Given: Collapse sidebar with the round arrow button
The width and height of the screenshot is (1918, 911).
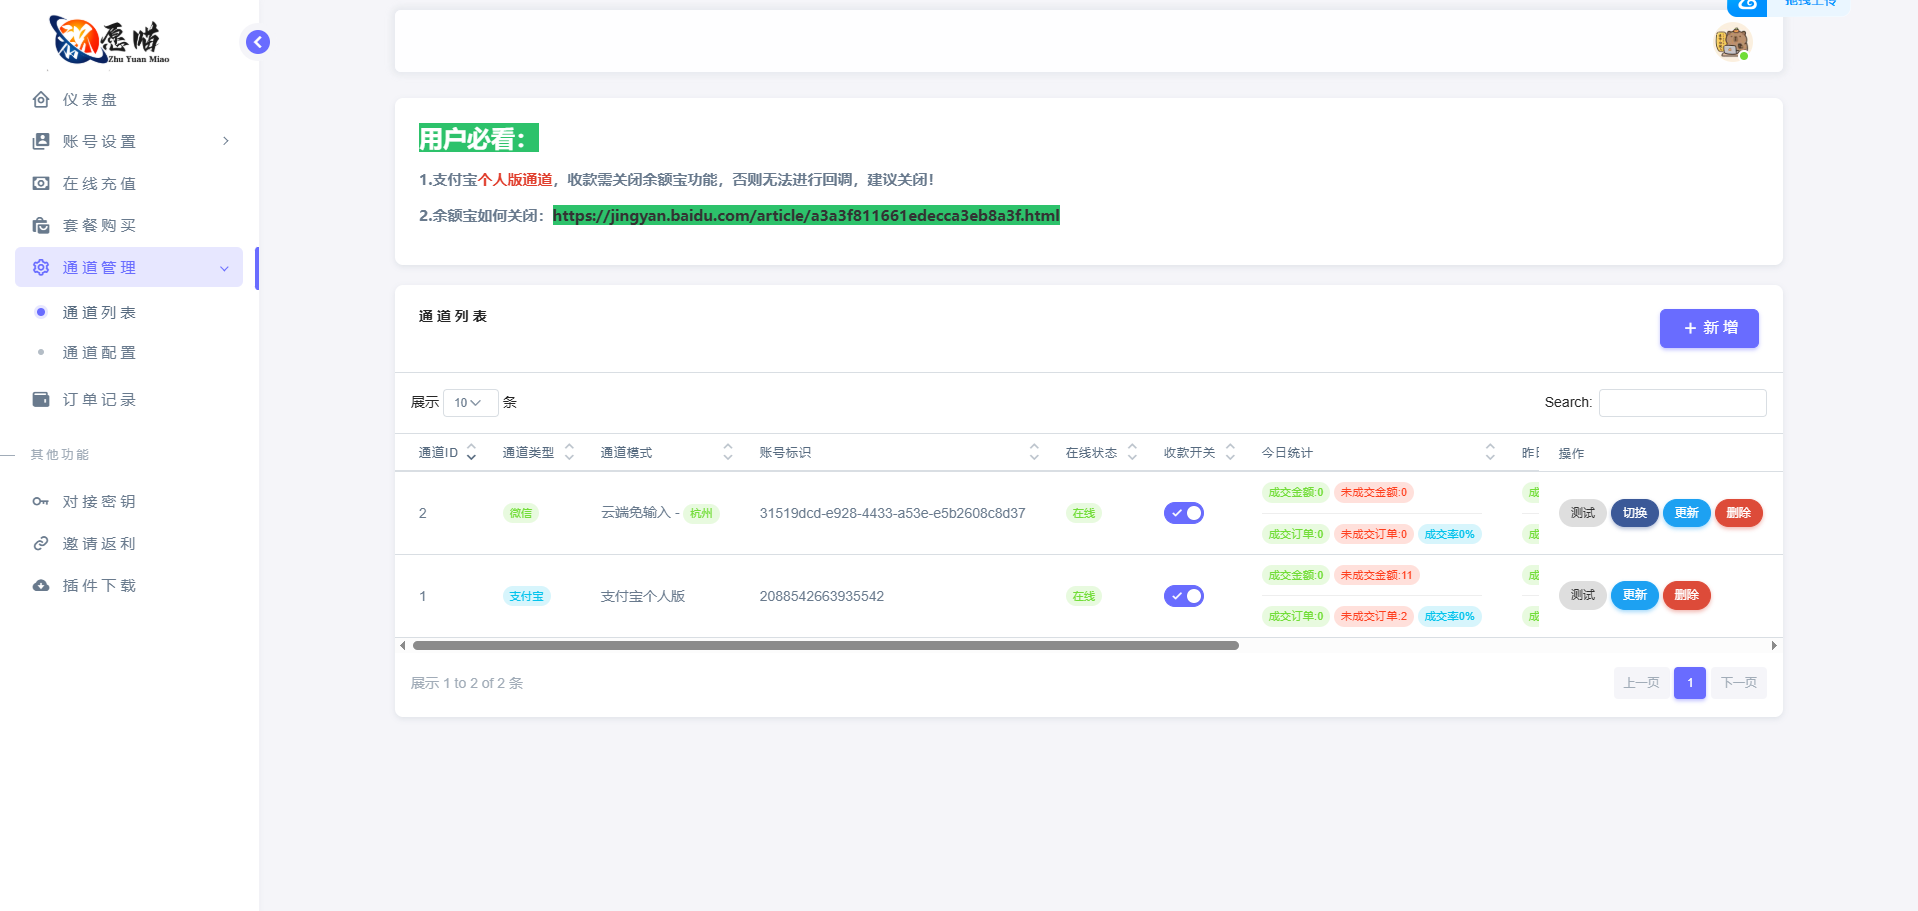Looking at the screenshot, I should 258,42.
